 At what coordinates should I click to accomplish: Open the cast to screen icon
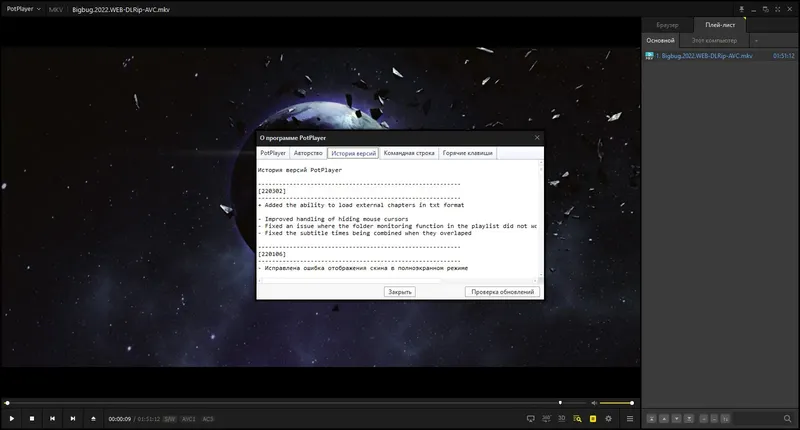531,419
